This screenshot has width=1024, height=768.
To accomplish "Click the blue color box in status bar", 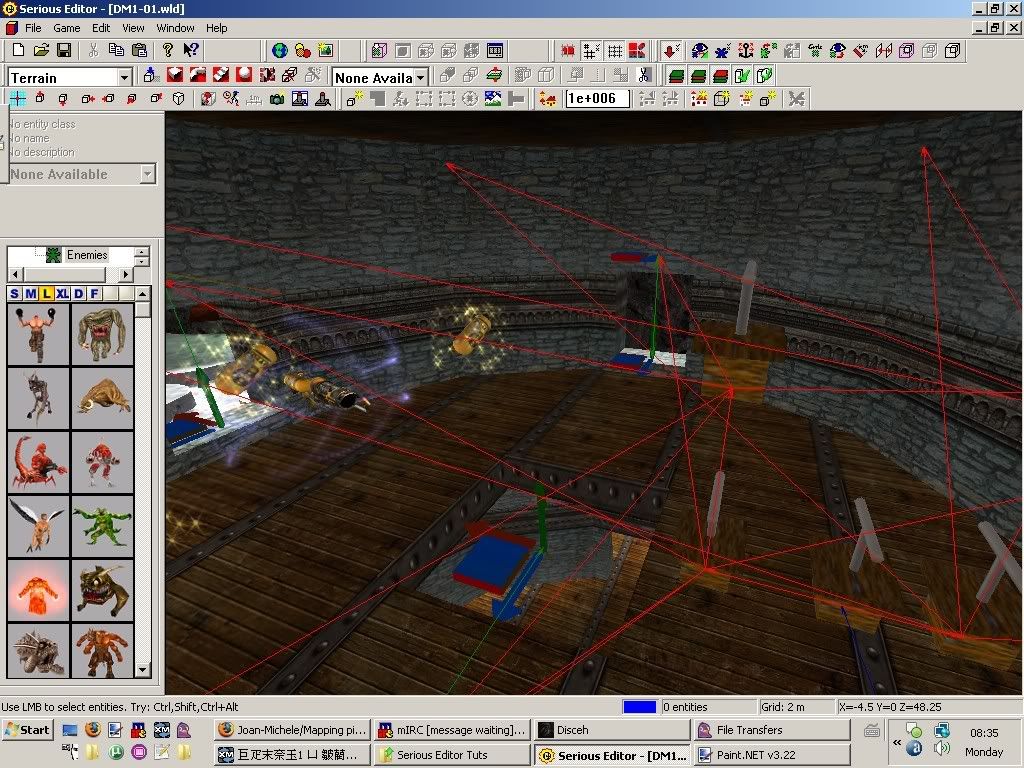I will pos(639,707).
